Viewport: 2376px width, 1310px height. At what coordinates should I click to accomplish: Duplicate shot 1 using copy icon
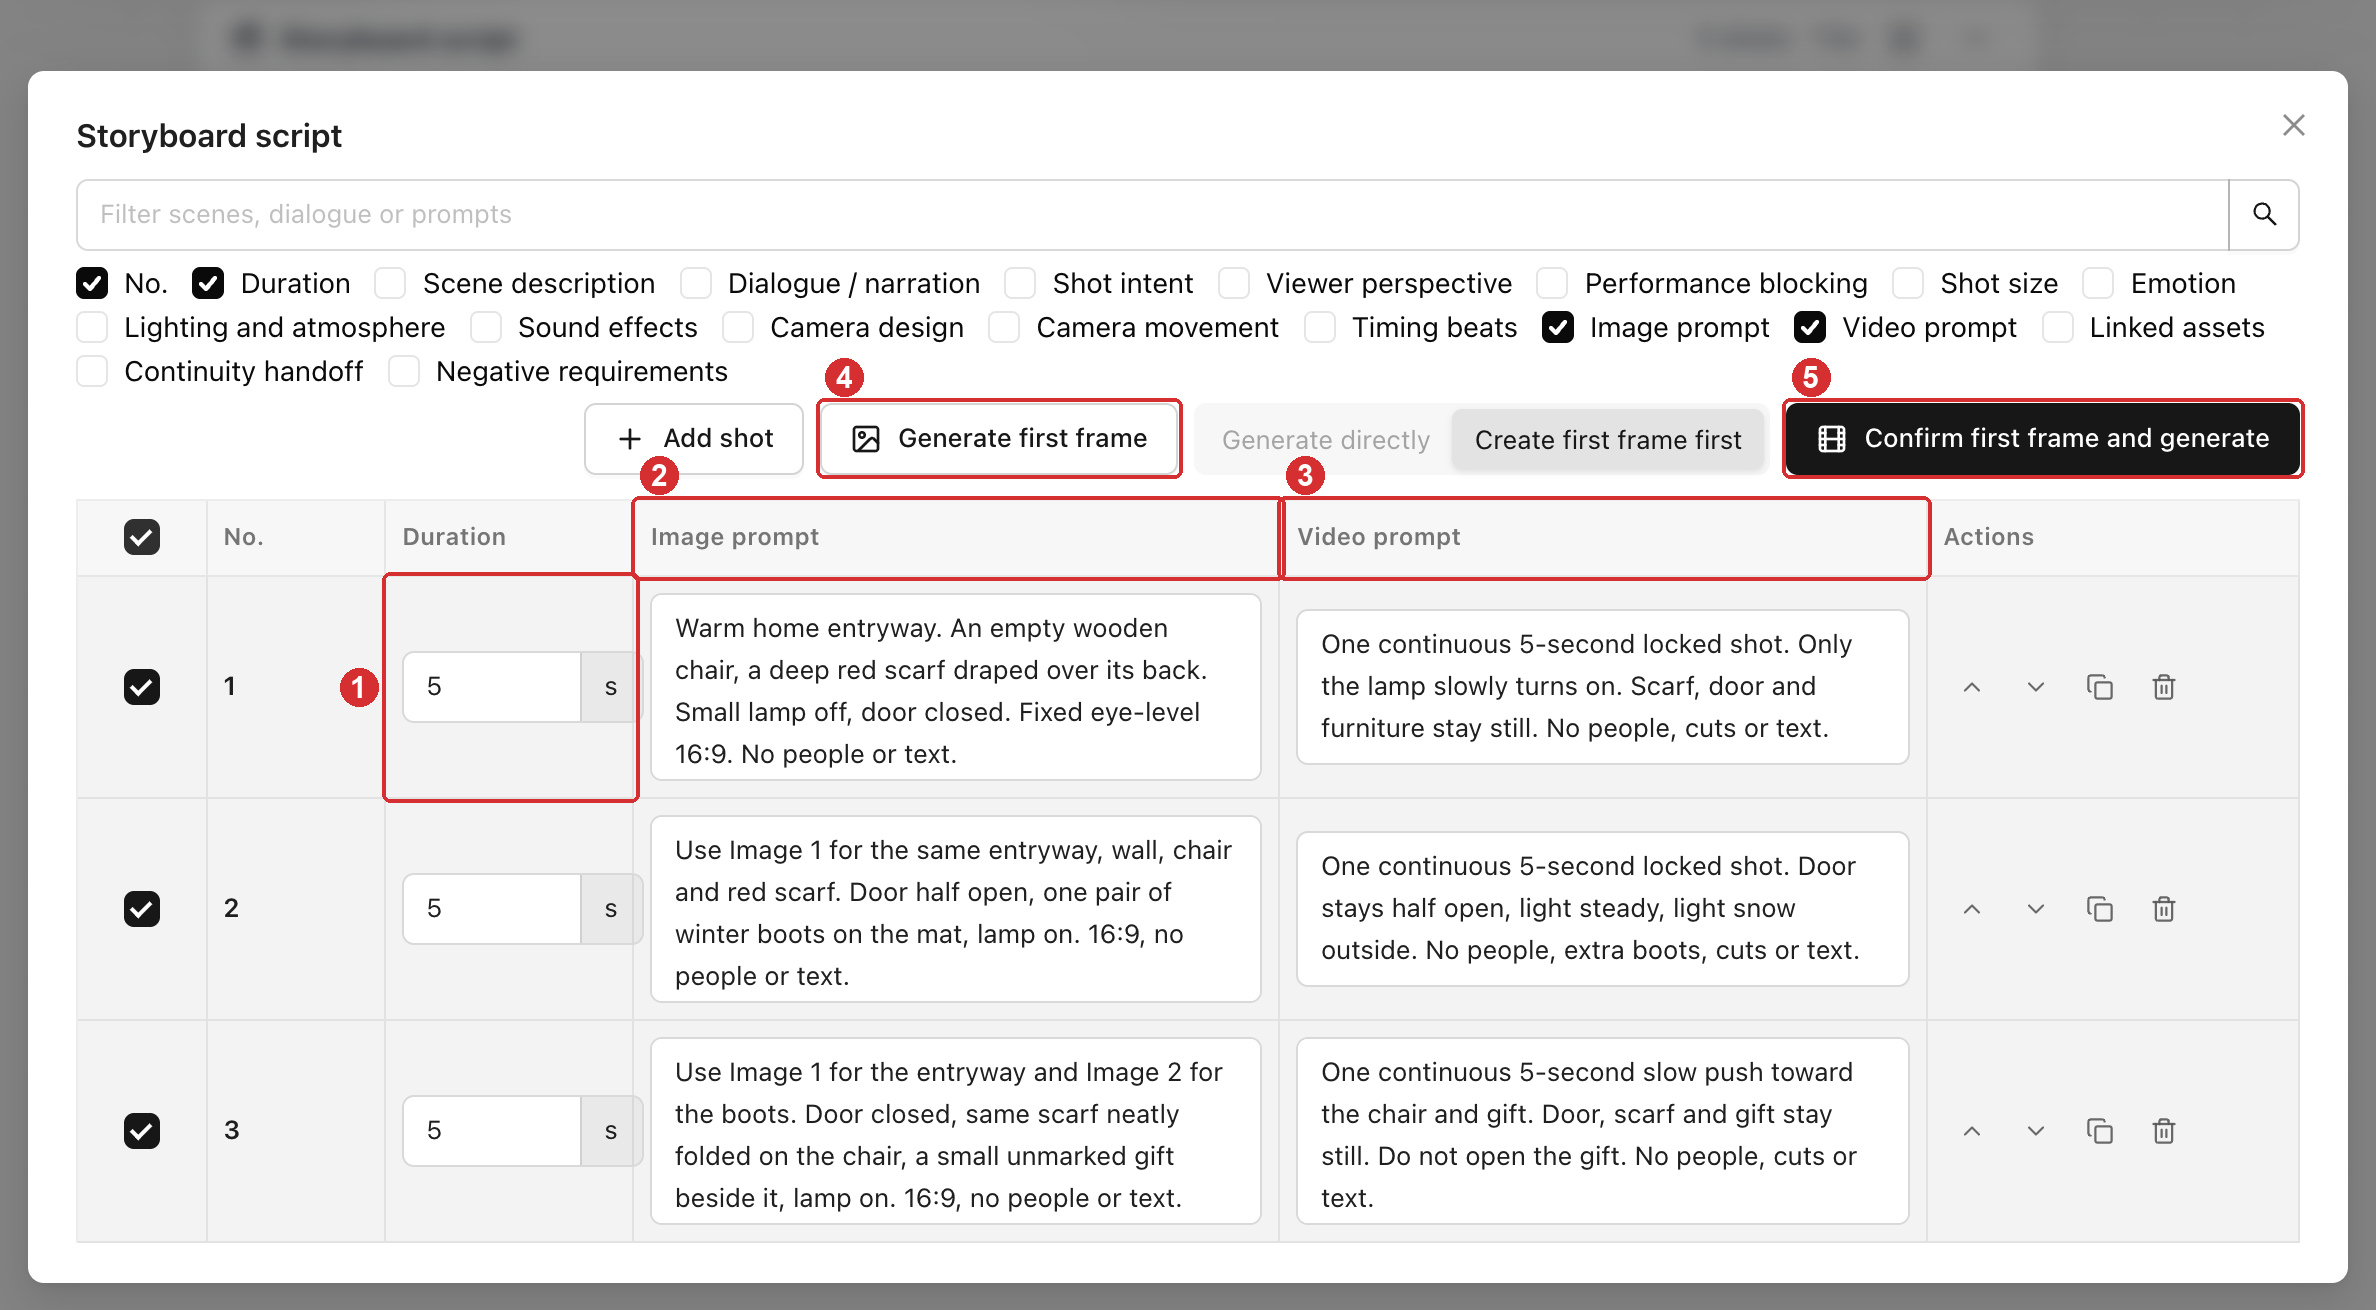coord(2100,687)
